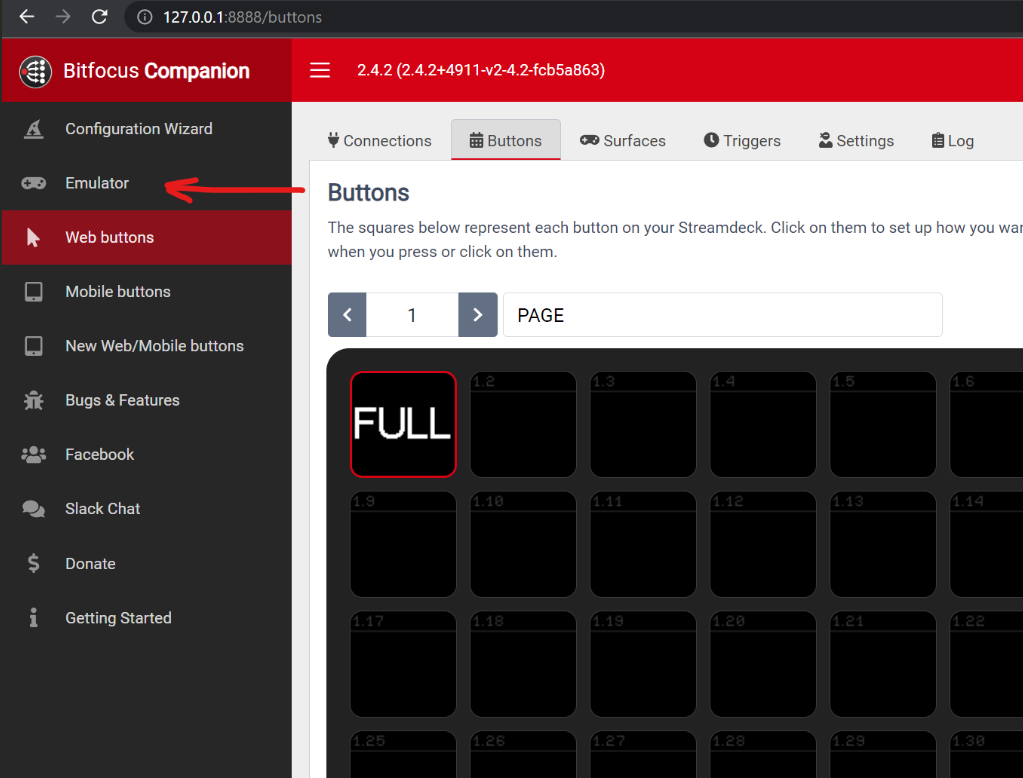The width and height of the screenshot is (1023, 778).
Task: Open the Surfaces tab
Action: 623,140
